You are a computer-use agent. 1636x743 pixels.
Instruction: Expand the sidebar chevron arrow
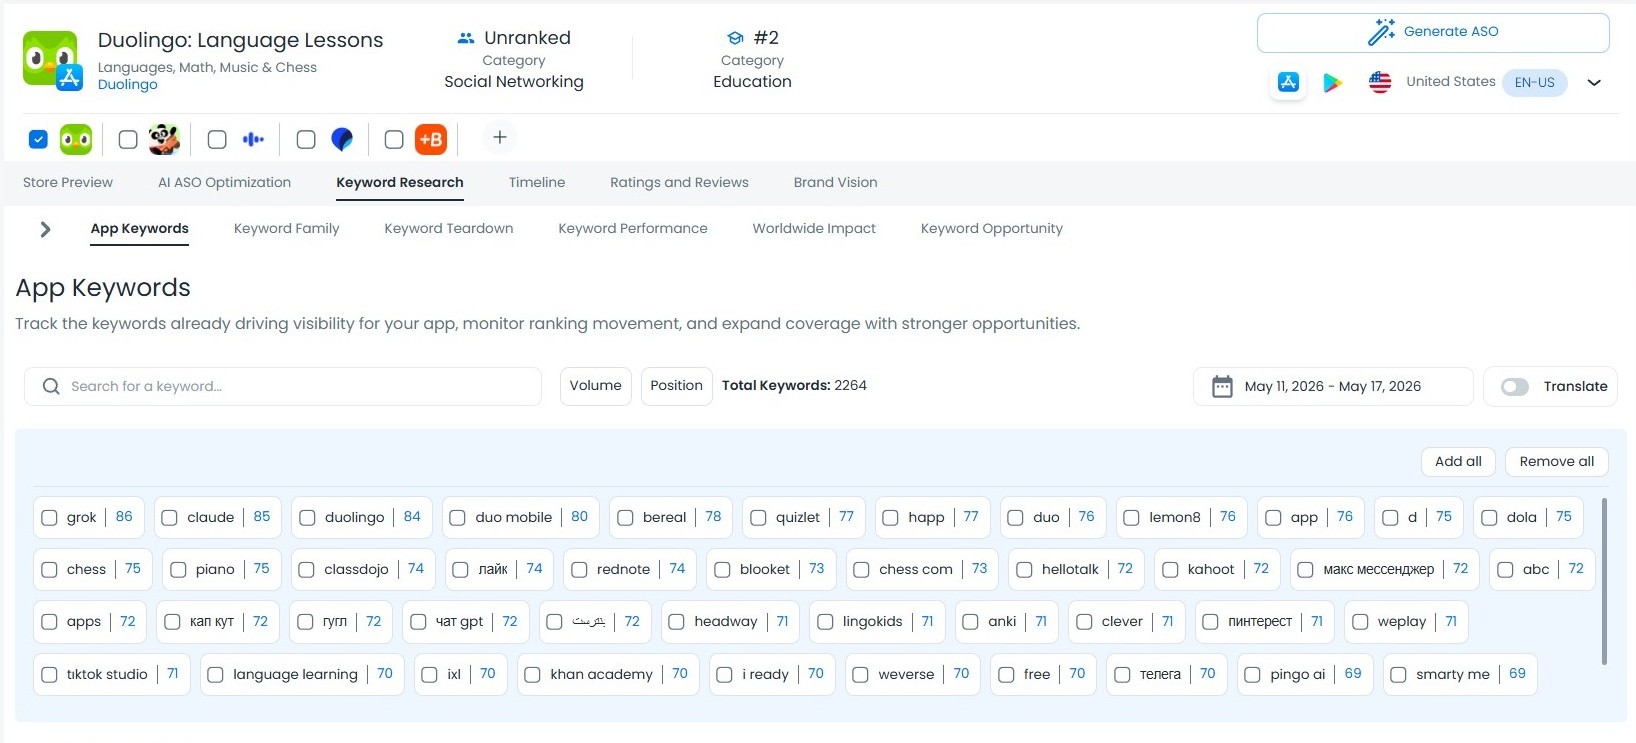tap(44, 229)
